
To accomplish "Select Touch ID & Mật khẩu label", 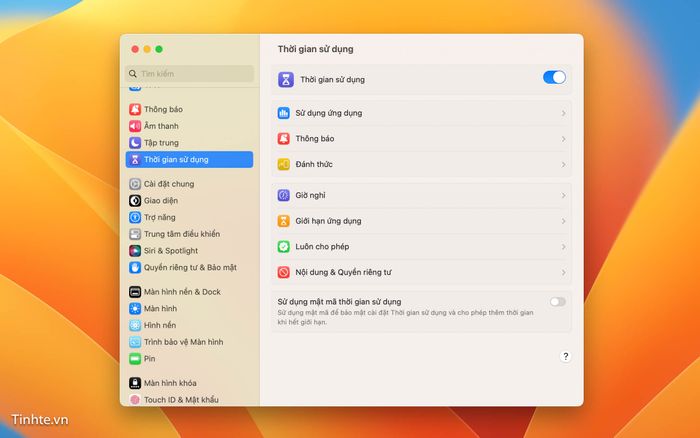I will pos(181,400).
